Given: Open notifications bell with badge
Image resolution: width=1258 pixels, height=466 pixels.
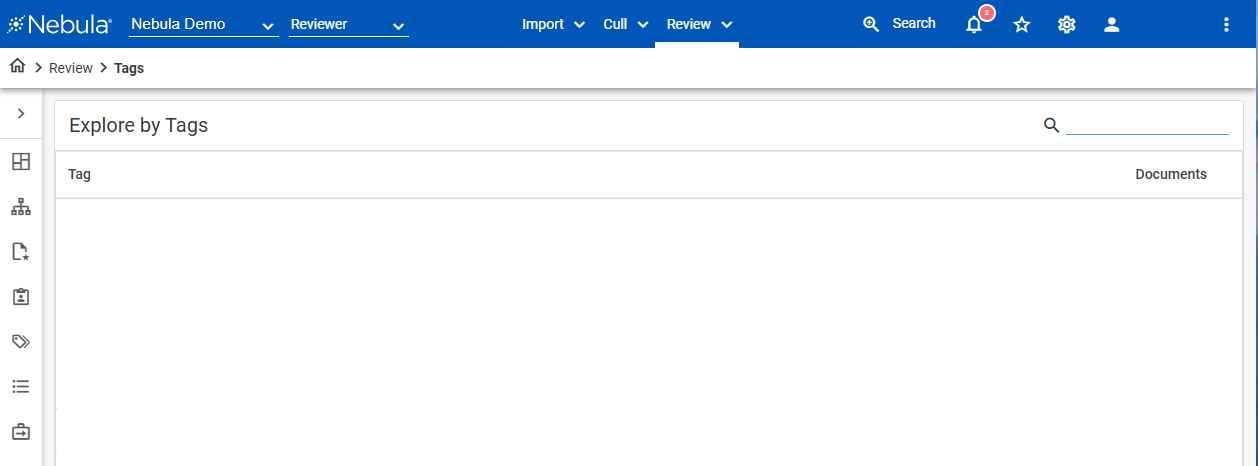Looking at the screenshot, I should click(x=974, y=25).
